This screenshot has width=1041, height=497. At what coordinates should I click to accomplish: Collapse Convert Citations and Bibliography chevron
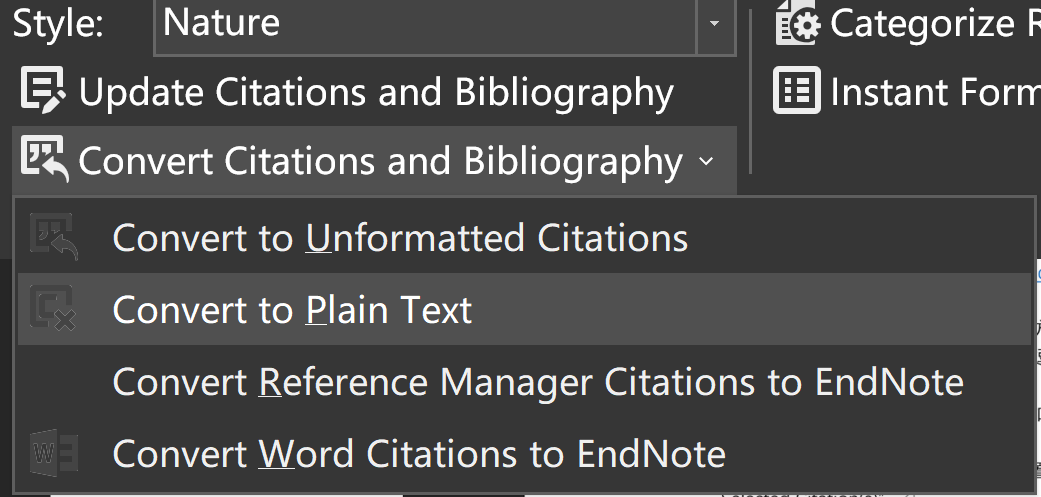(x=707, y=161)
